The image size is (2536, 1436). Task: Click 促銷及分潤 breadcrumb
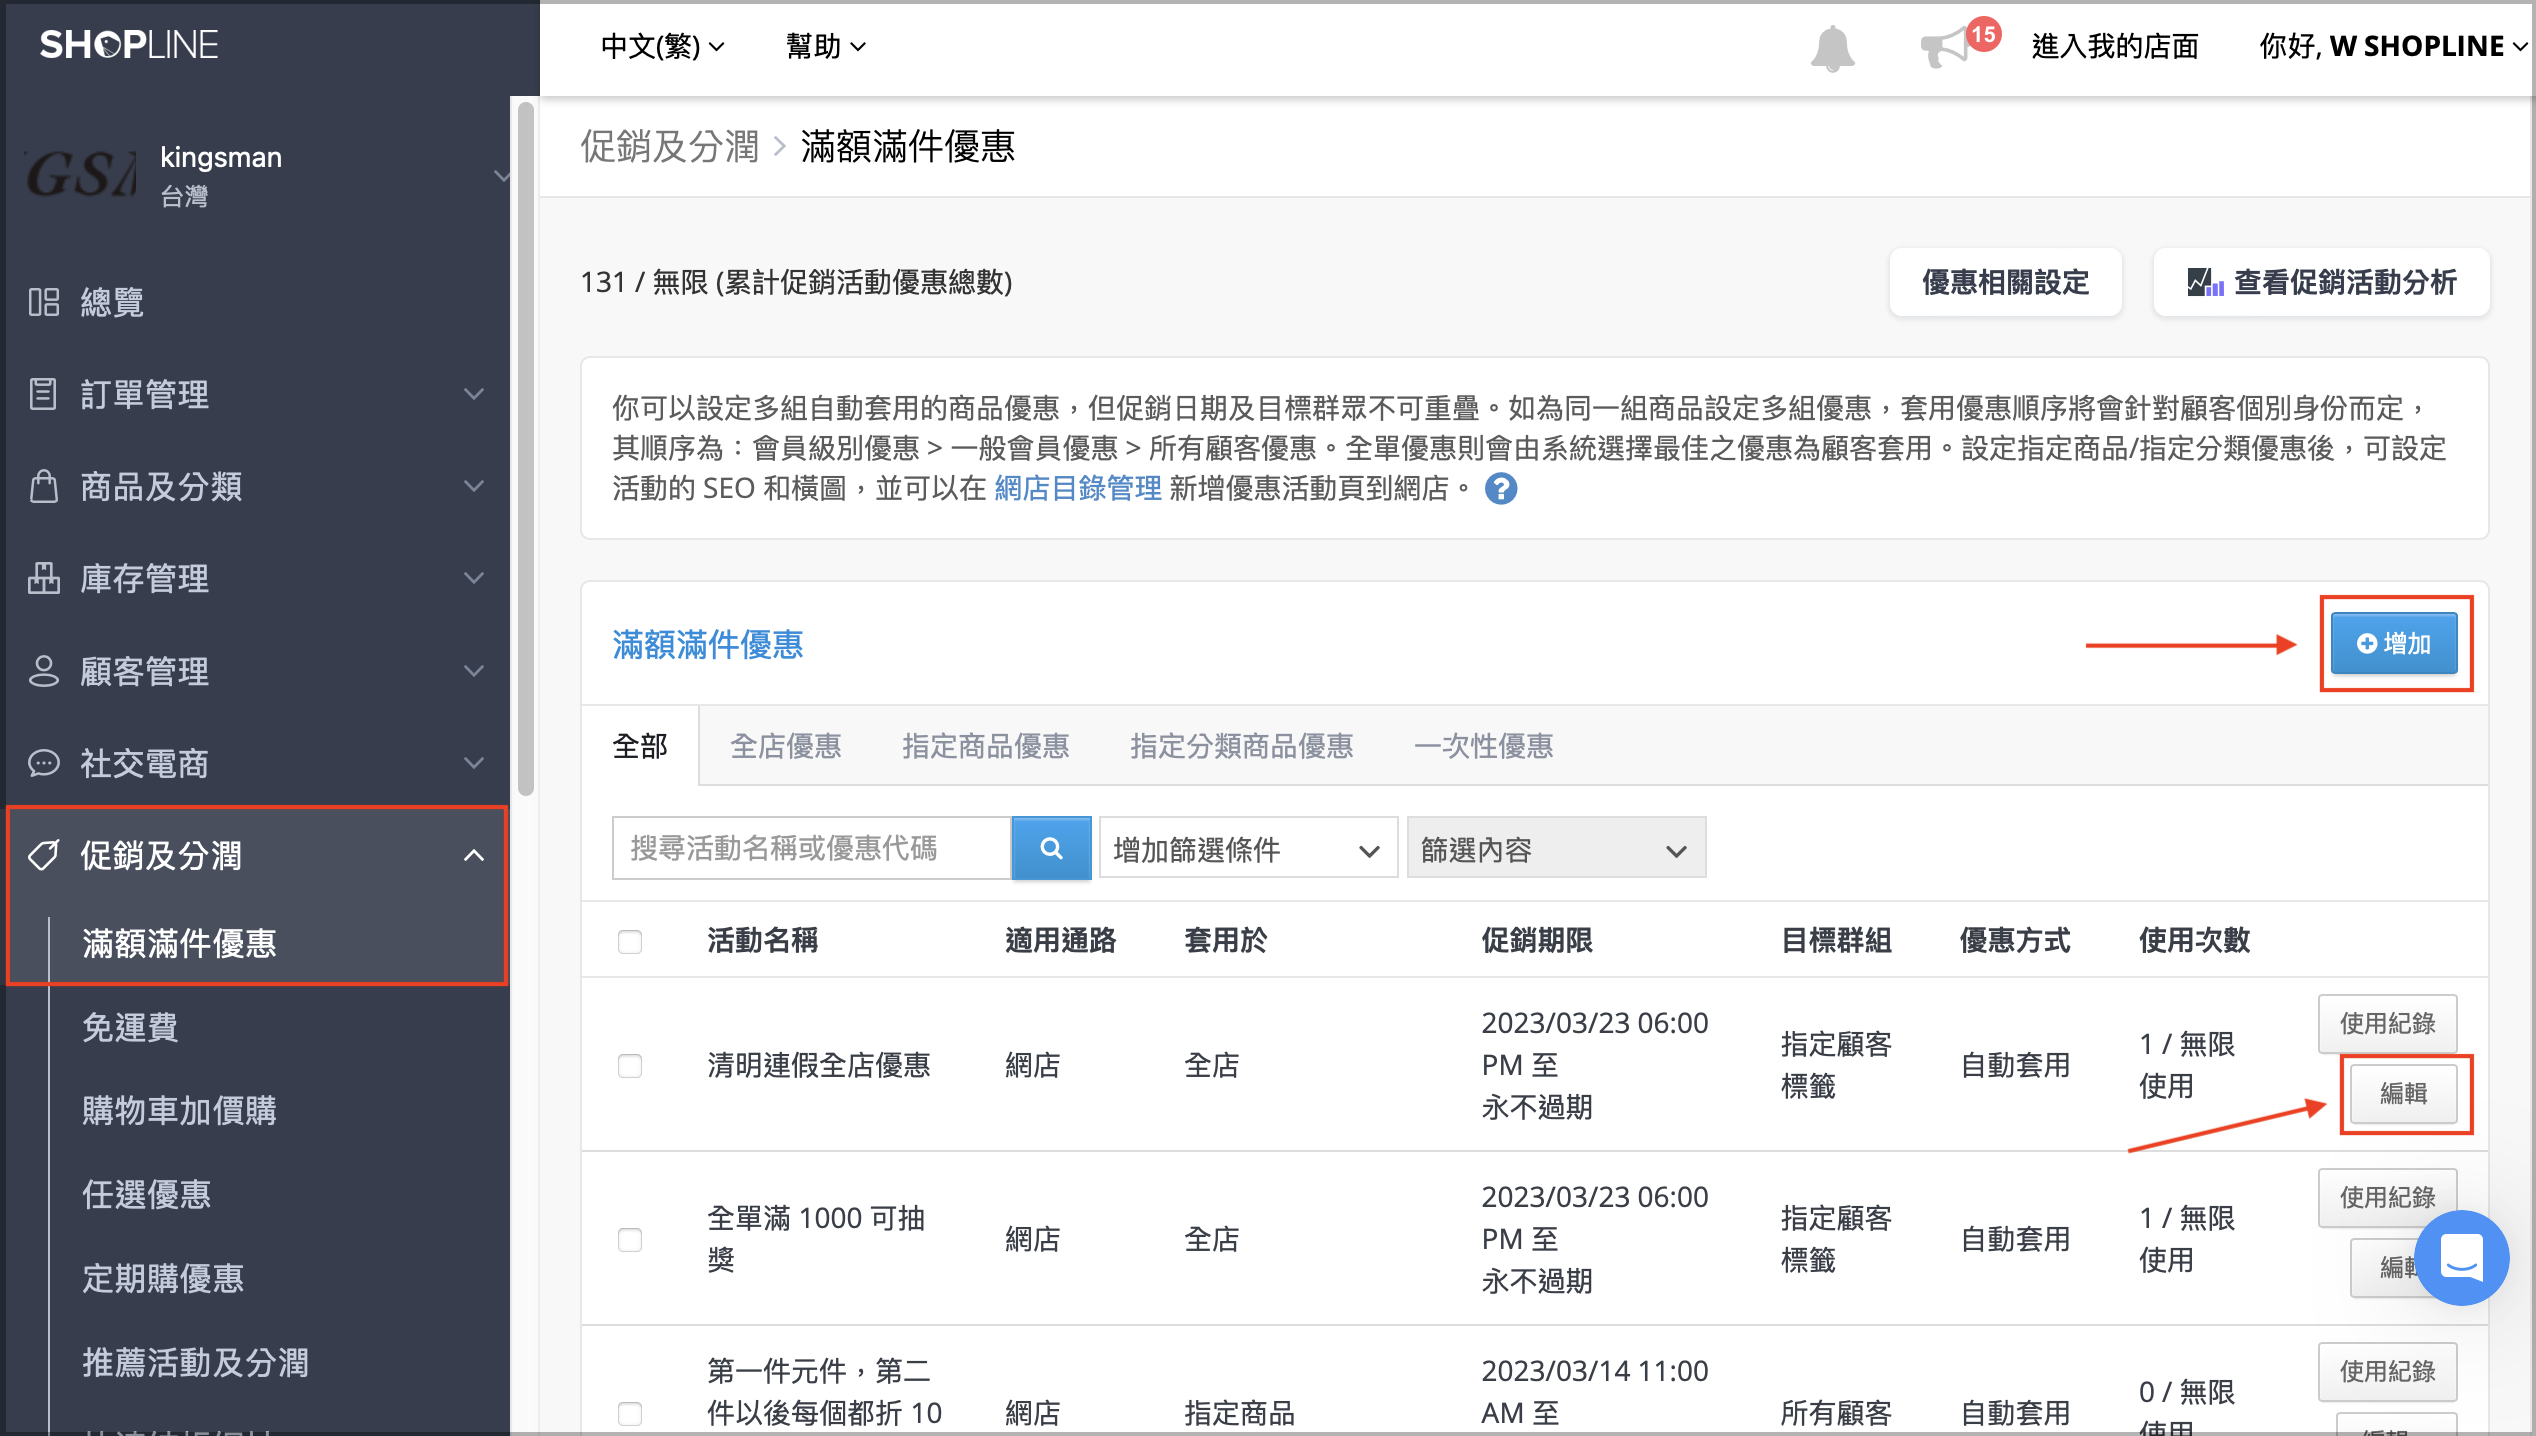[x=670, y=146]
